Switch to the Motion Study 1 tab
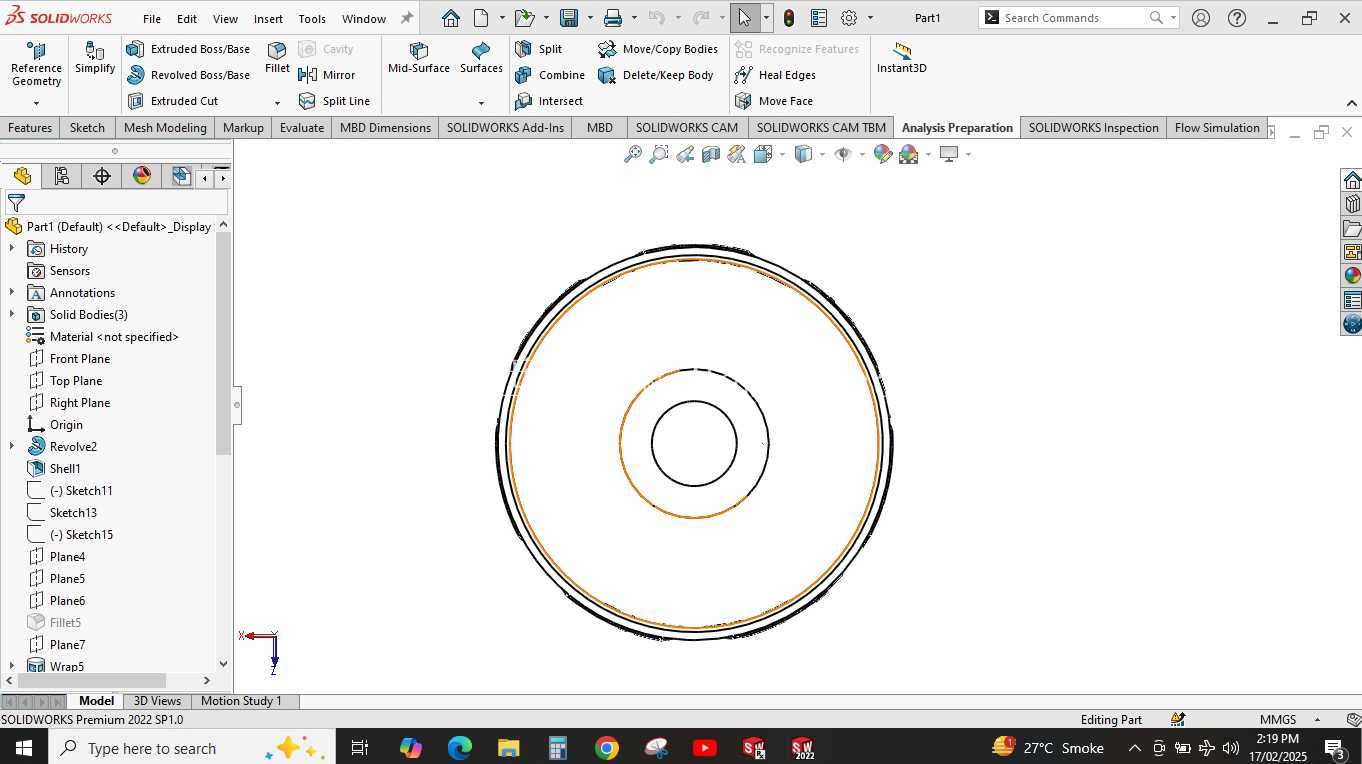This screenshot has height=764, width=1362. coord(241,701)
